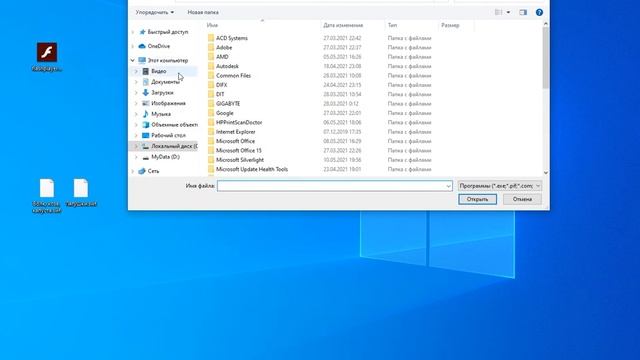The width and height of the screenshot is (640, 360).
Task: Select OneDrive in navigation tree
Action: click(159, 46)
